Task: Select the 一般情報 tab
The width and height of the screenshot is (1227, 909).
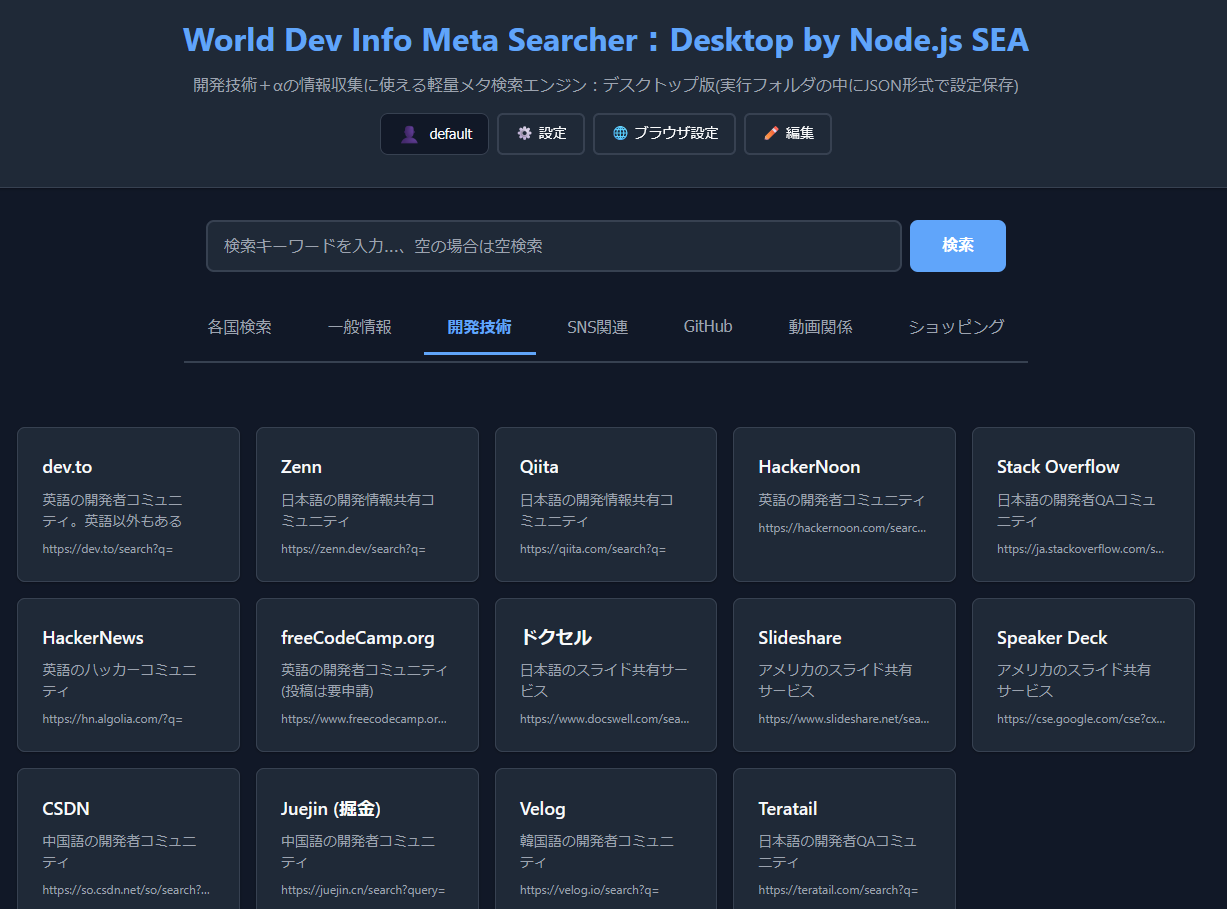Action: (359, 326)
